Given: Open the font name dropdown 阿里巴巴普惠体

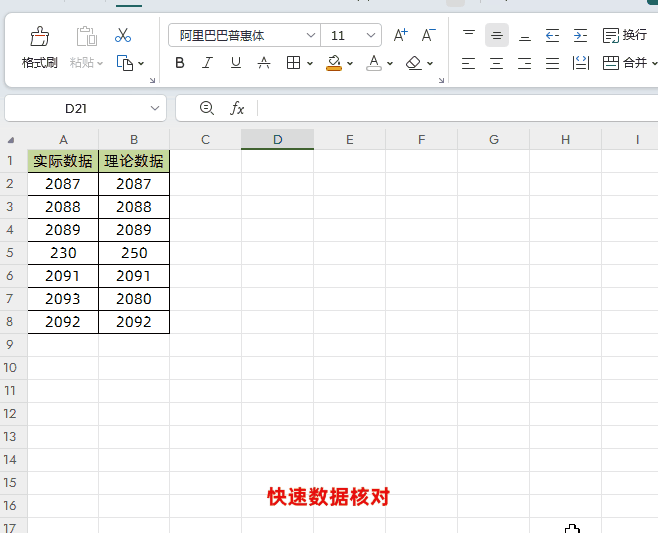Looking at the screenshot, I should [311, 35].
